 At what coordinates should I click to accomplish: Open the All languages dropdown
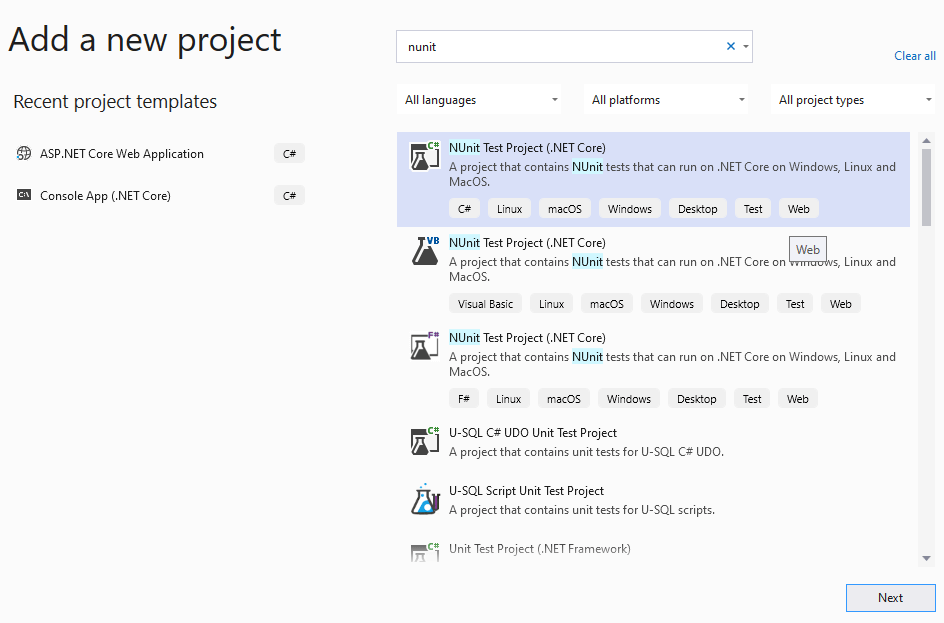tap(480, 100)
